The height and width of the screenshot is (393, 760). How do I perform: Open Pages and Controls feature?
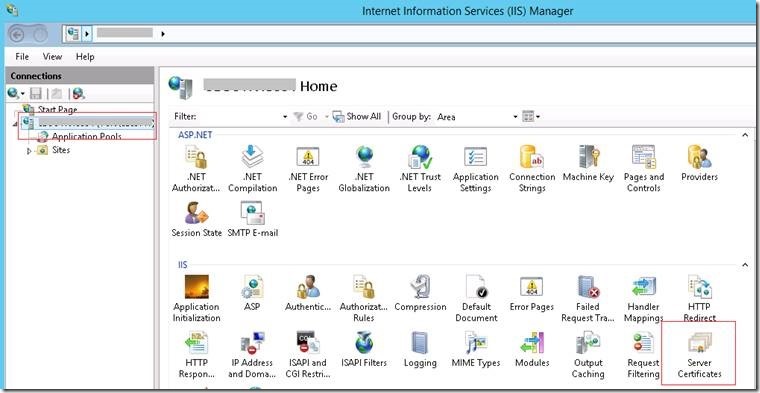(x=644, y=169)
